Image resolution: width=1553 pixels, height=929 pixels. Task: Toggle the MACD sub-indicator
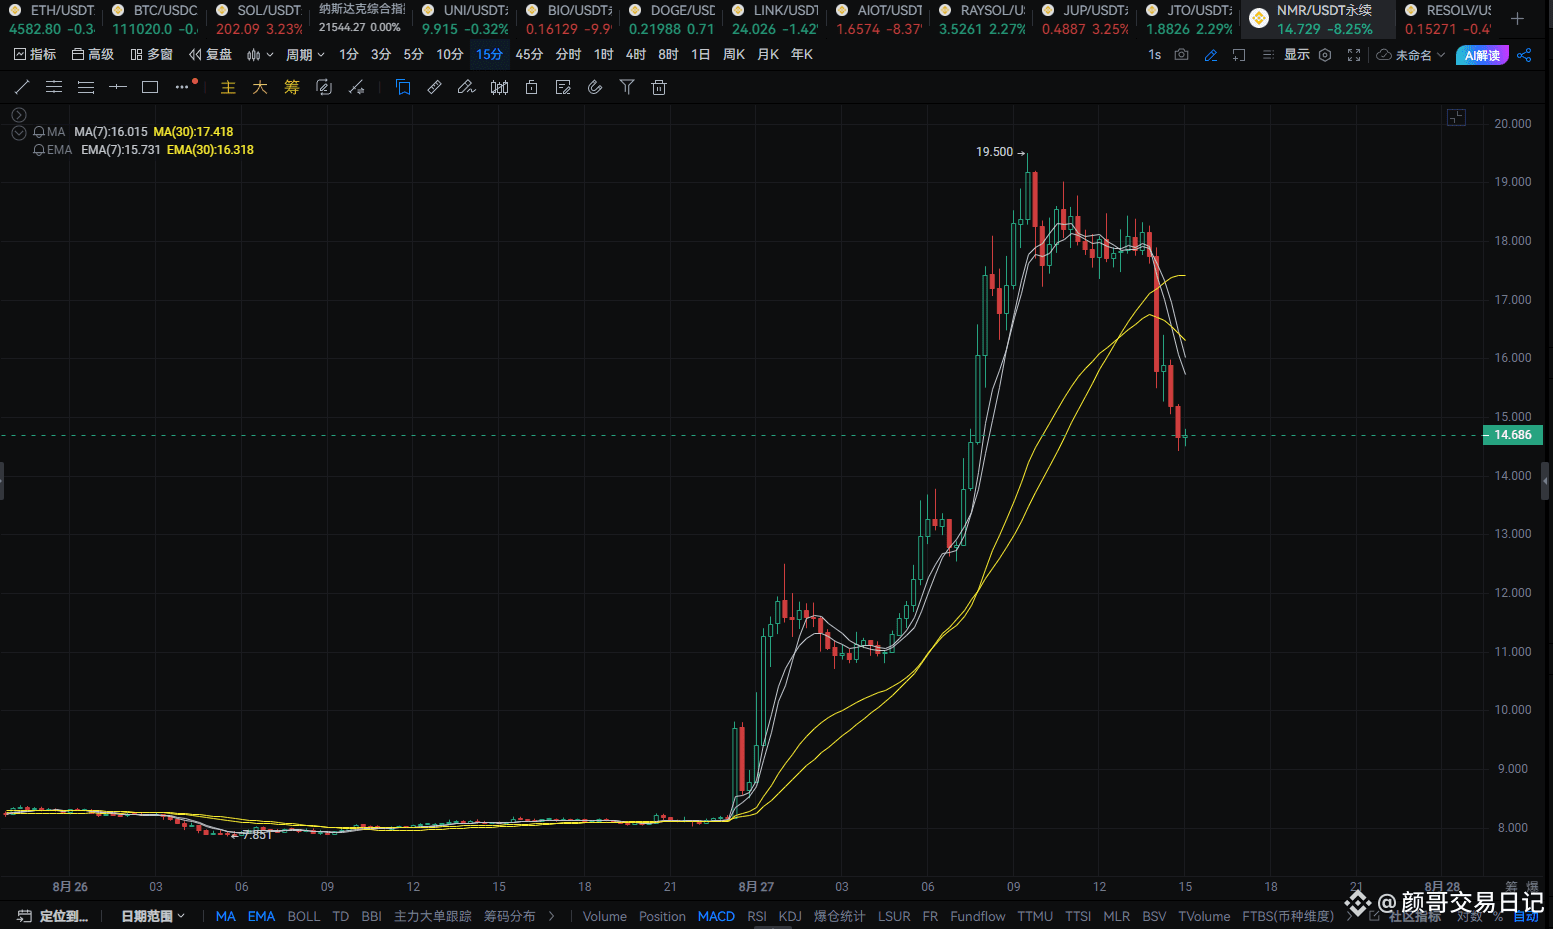pyautogui.click(x=716, y=916)
